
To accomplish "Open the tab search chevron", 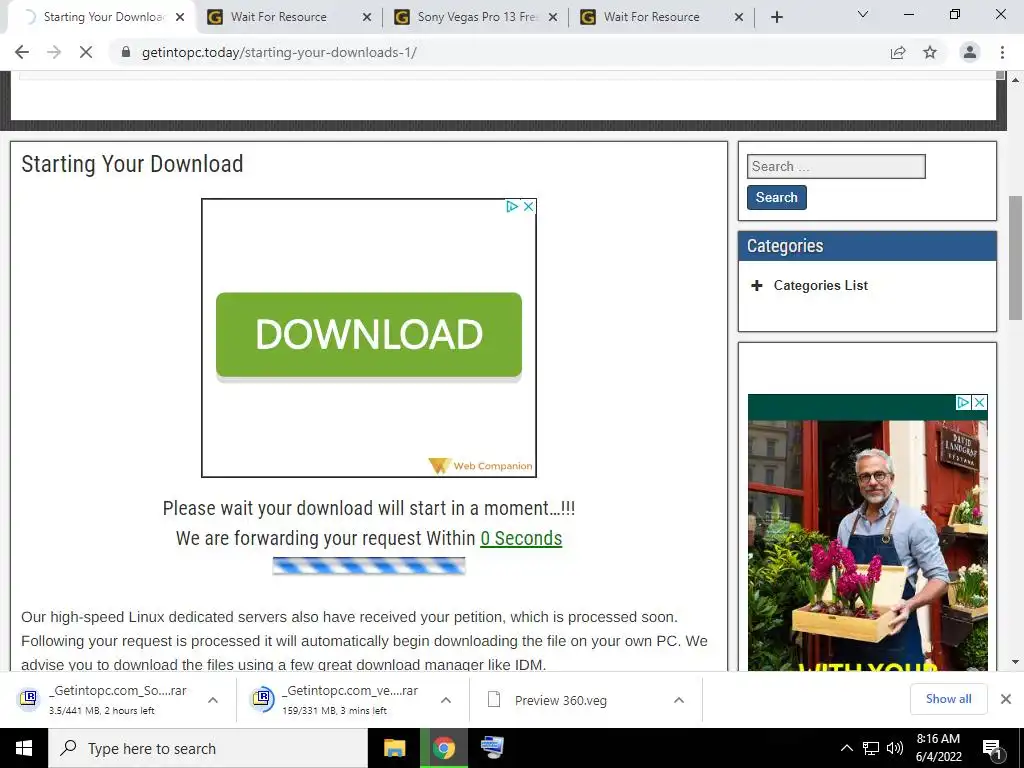I will [863, 14].
